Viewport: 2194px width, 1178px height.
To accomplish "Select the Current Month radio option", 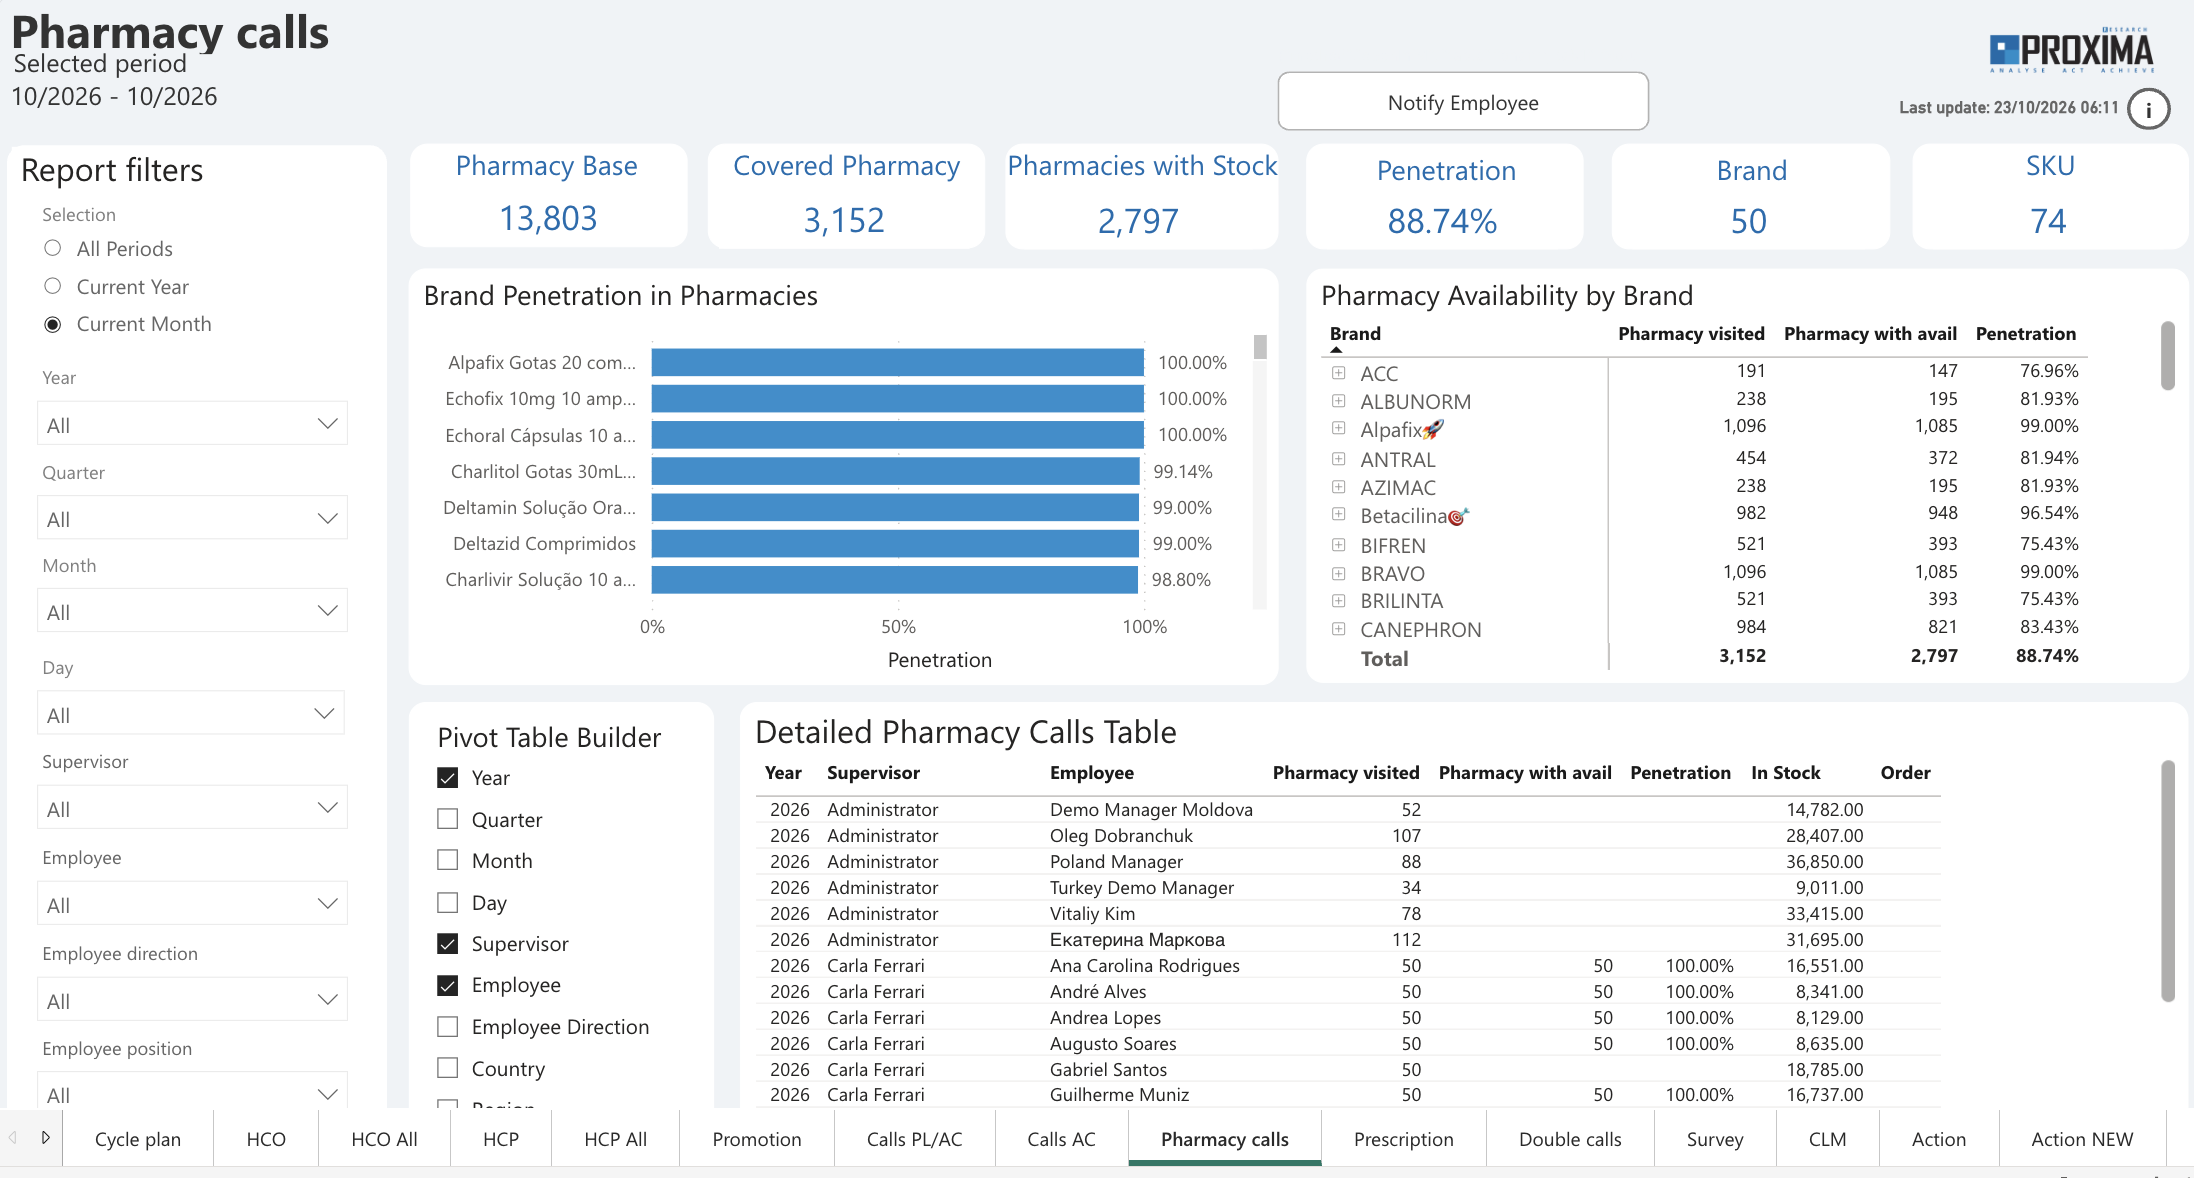I will (x=53, y=324).
